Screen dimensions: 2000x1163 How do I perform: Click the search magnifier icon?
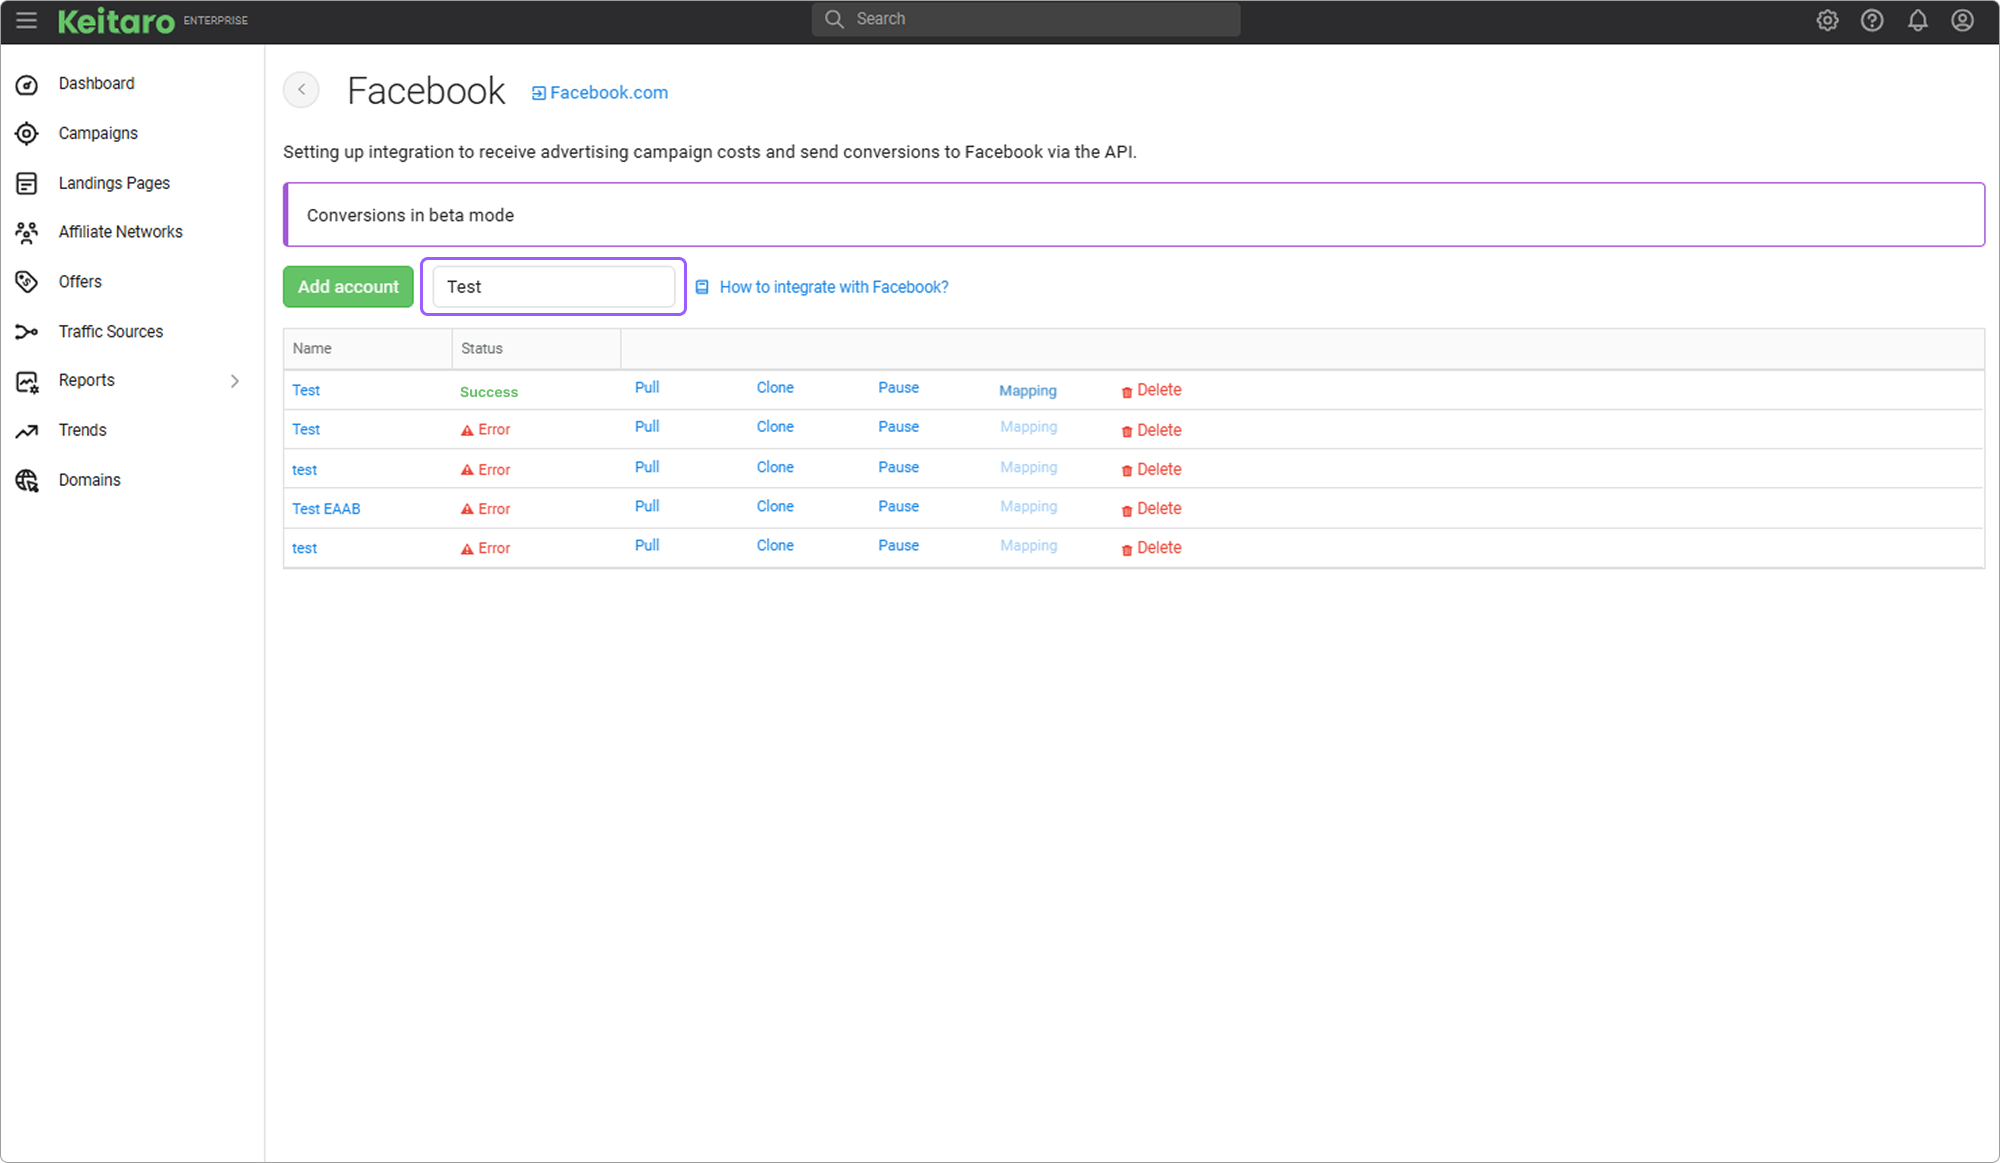[x=834, y=19]
